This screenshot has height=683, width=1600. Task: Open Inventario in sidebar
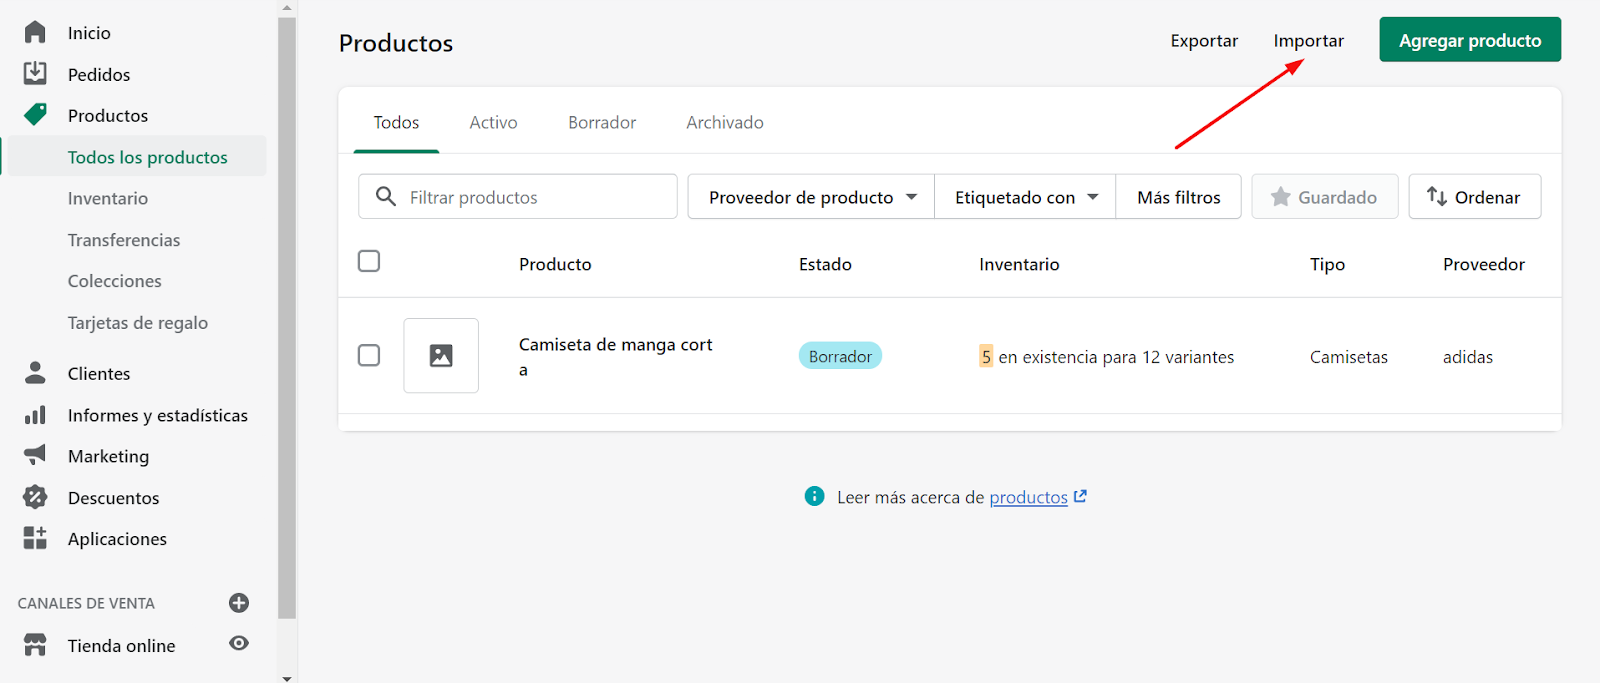tap(108, 198)
